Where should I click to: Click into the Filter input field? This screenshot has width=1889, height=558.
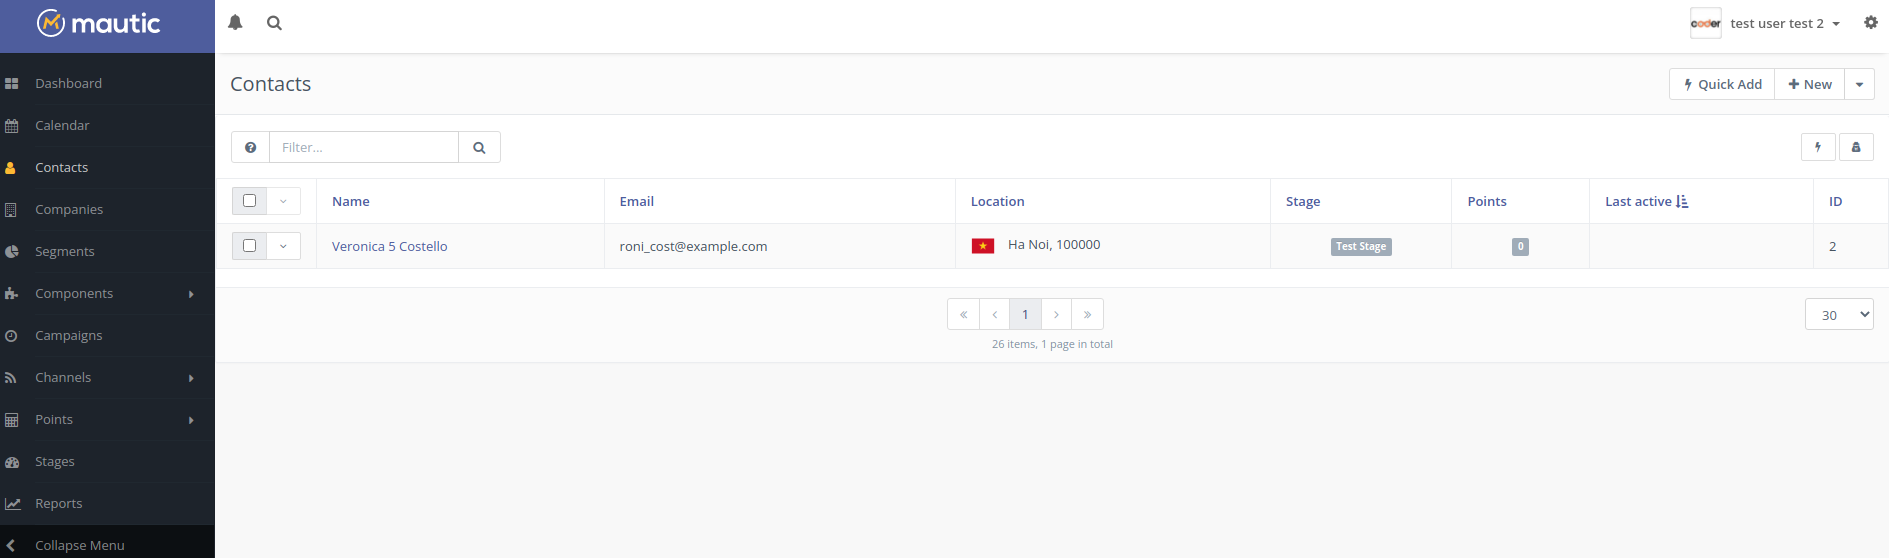tap(364, 147)
